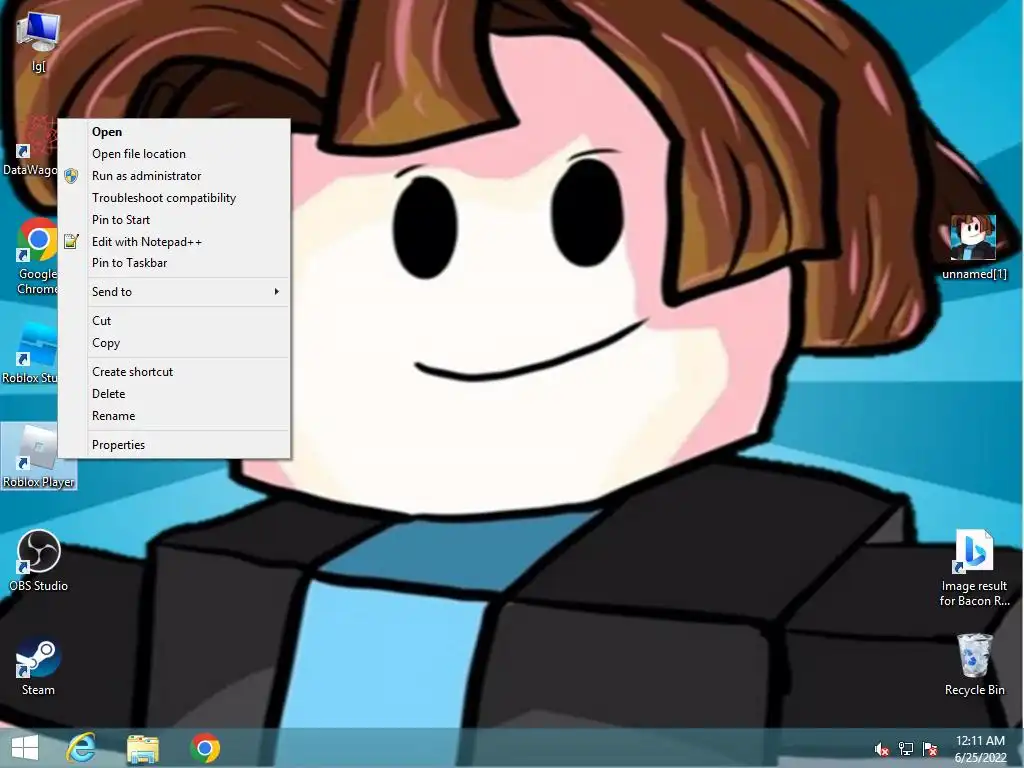Viewport: 1024px width, 768px height.
Task: Choose Create shortcut
Action: tap(174, 372)
